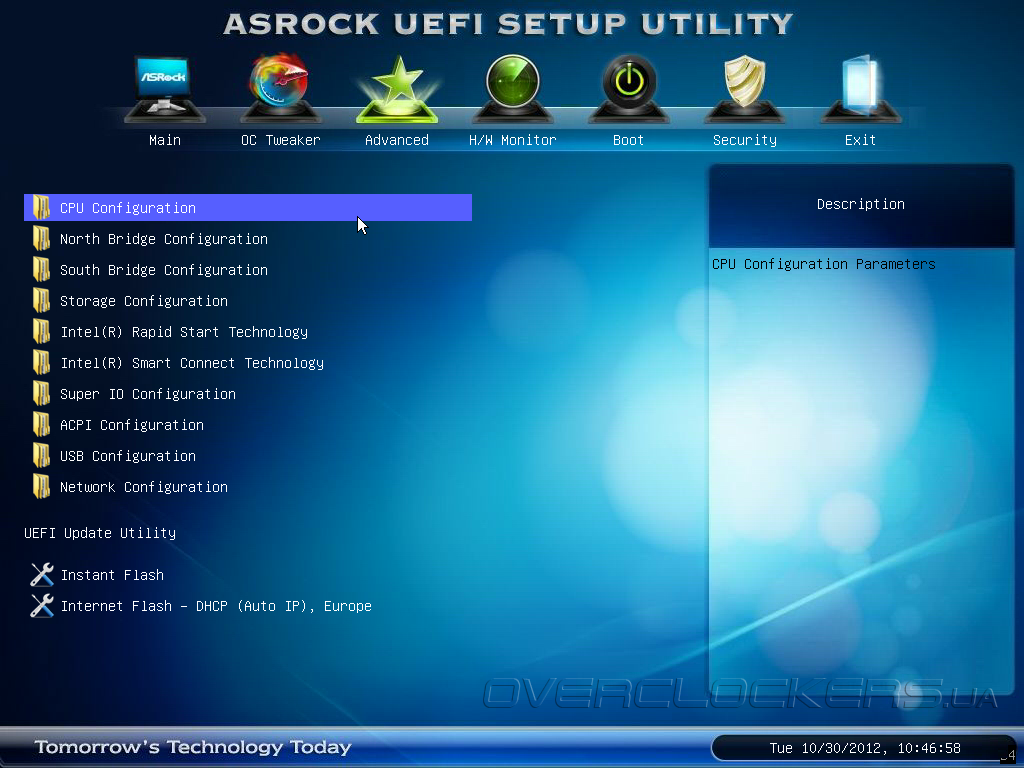Click folder icon beside Storage Configuration
The image size is (1024, 768).
point(41,301)
